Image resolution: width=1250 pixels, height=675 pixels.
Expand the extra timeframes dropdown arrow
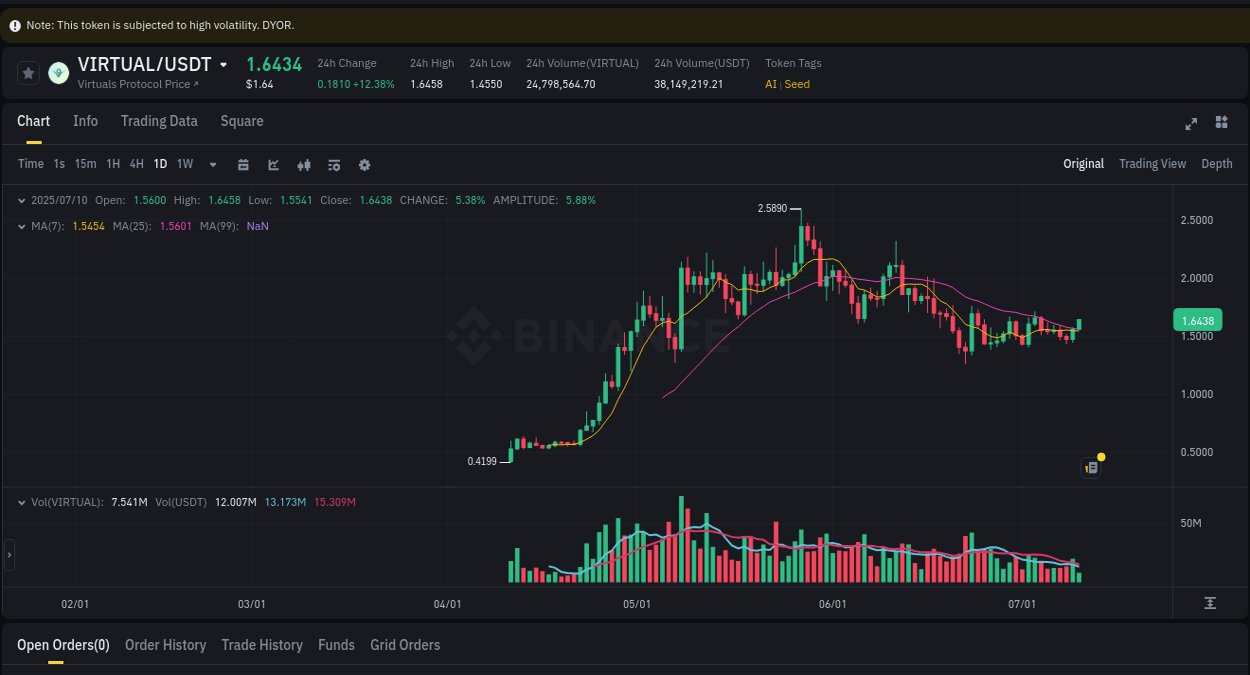pyautogui.click(x=212, y=164)
